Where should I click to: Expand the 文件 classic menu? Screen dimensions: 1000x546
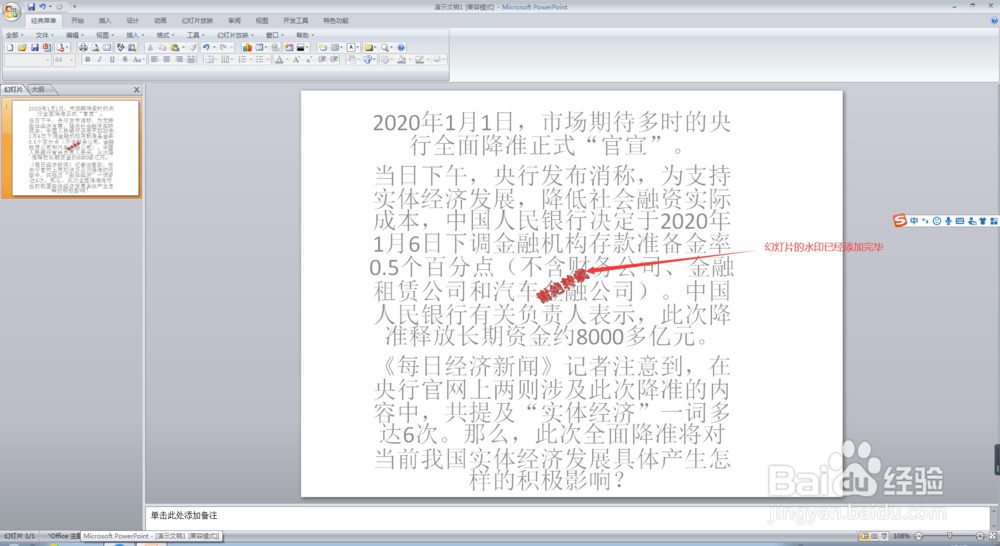[44, 35]
